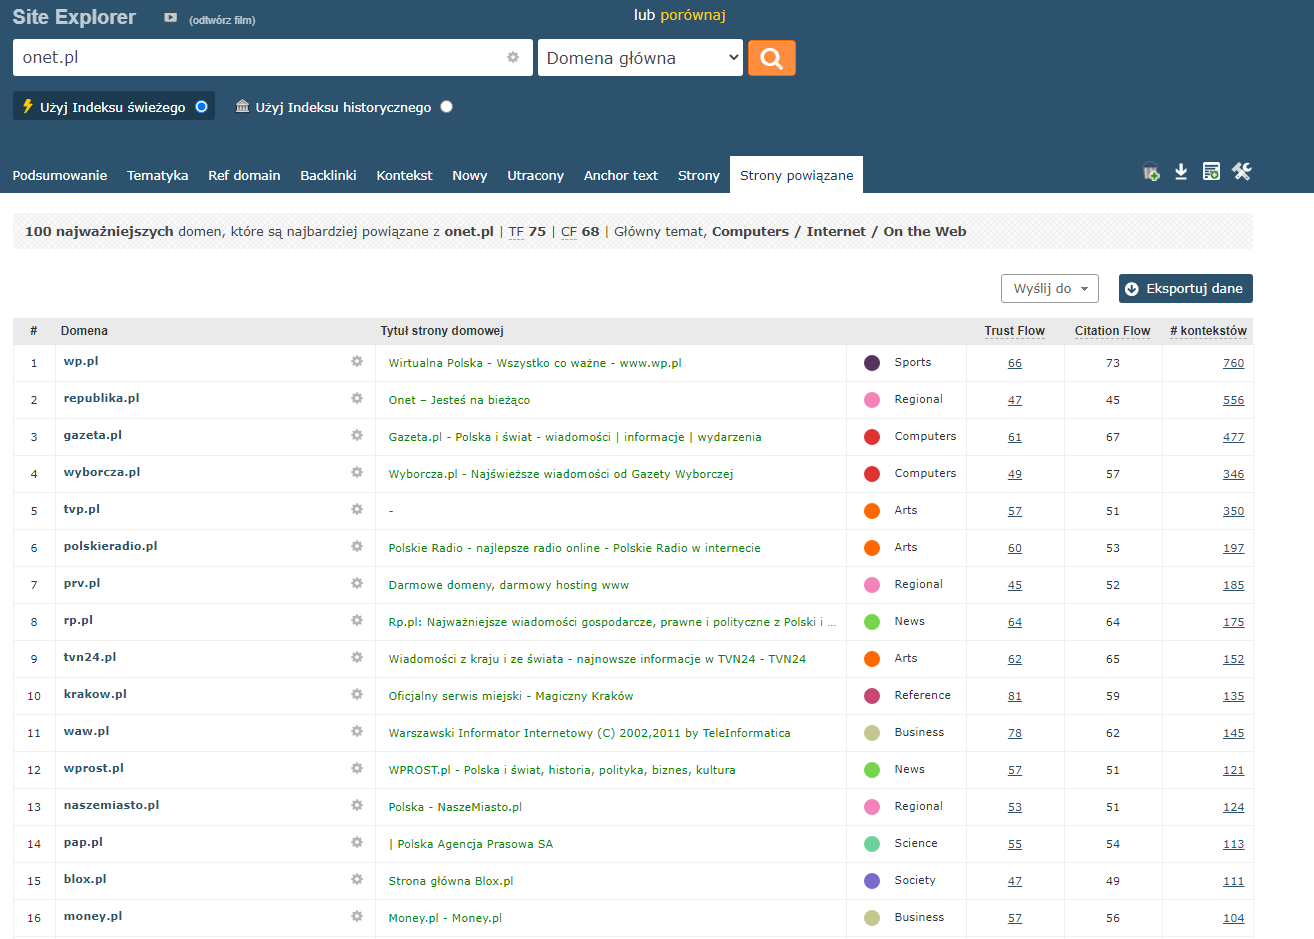
Task: Play the 'odtwórz film' video icon
Action: [171, 18]
